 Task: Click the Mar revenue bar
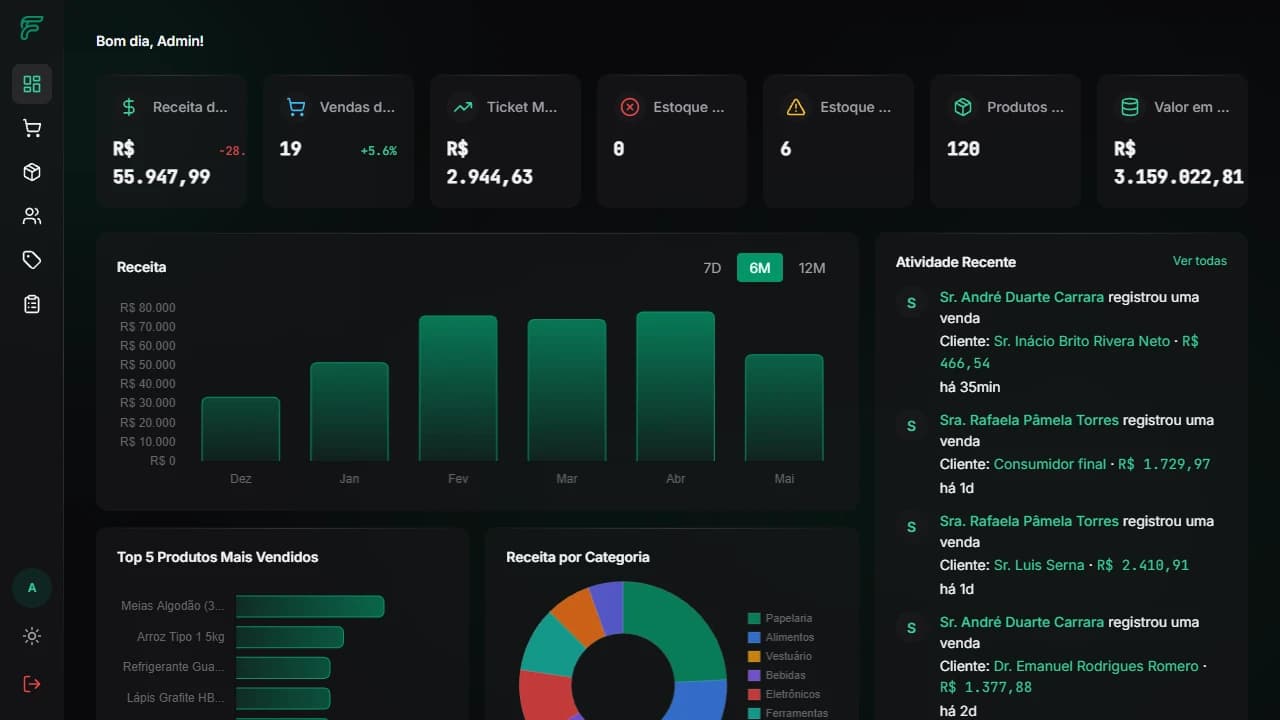[x=567, y=390]
